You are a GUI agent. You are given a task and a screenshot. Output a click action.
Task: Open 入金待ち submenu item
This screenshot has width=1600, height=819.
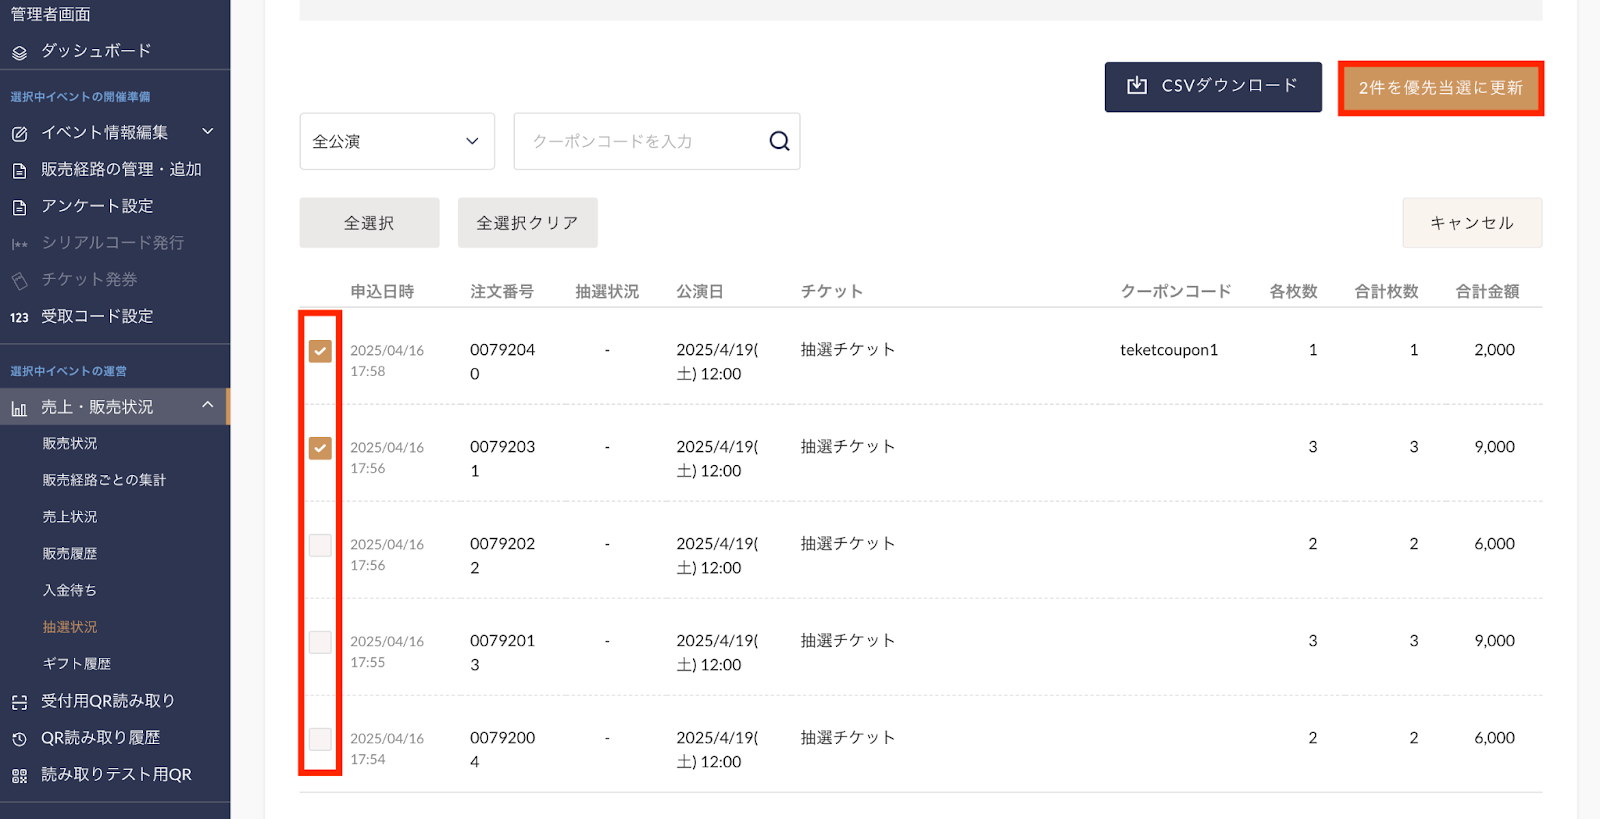pyautogui.click(x=70, y=590)
